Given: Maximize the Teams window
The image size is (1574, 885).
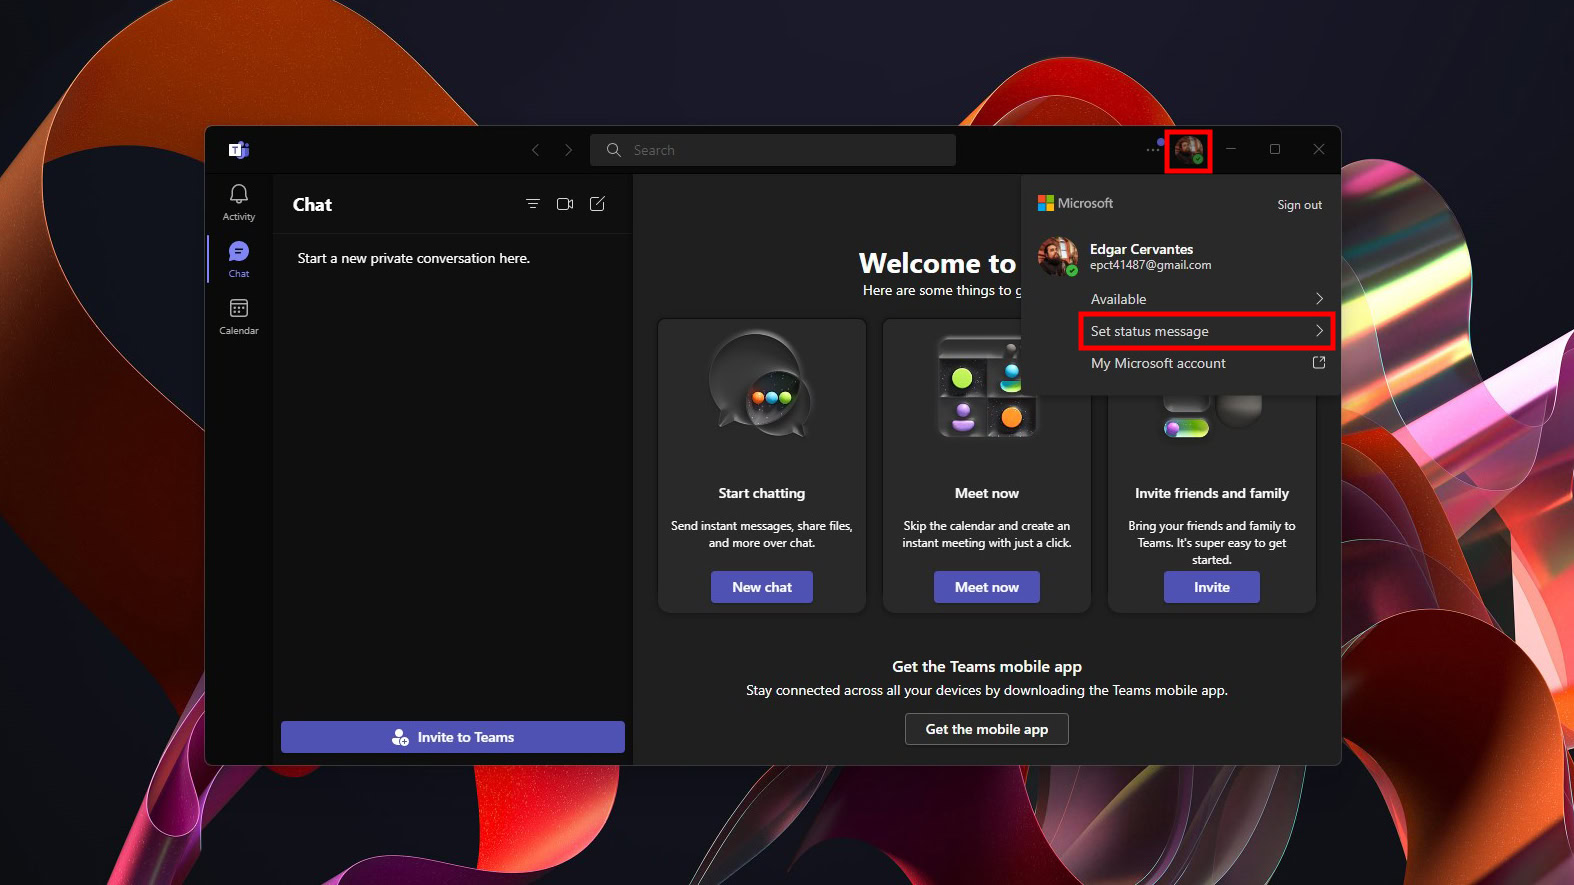Looking at the screenshot, I should [1275, 149].
